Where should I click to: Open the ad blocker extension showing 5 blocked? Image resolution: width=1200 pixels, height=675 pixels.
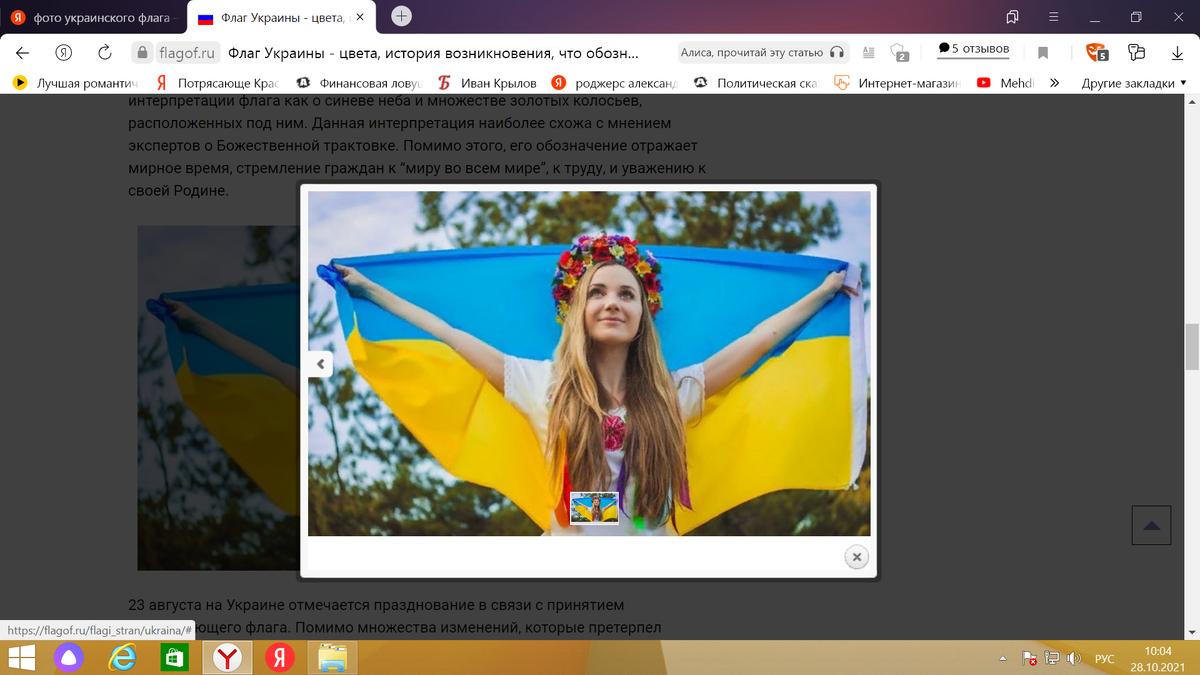click(x=1096, y=51)
